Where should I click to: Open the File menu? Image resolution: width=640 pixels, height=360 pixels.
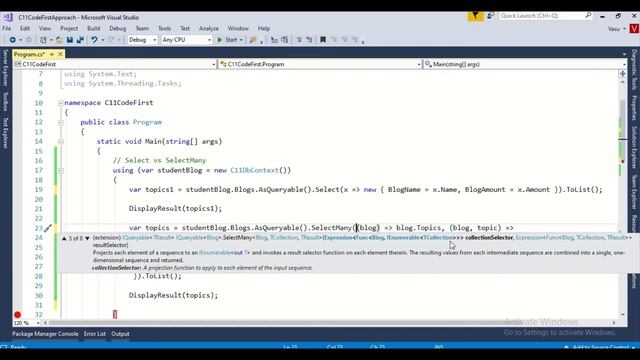[x=7, y=29]
